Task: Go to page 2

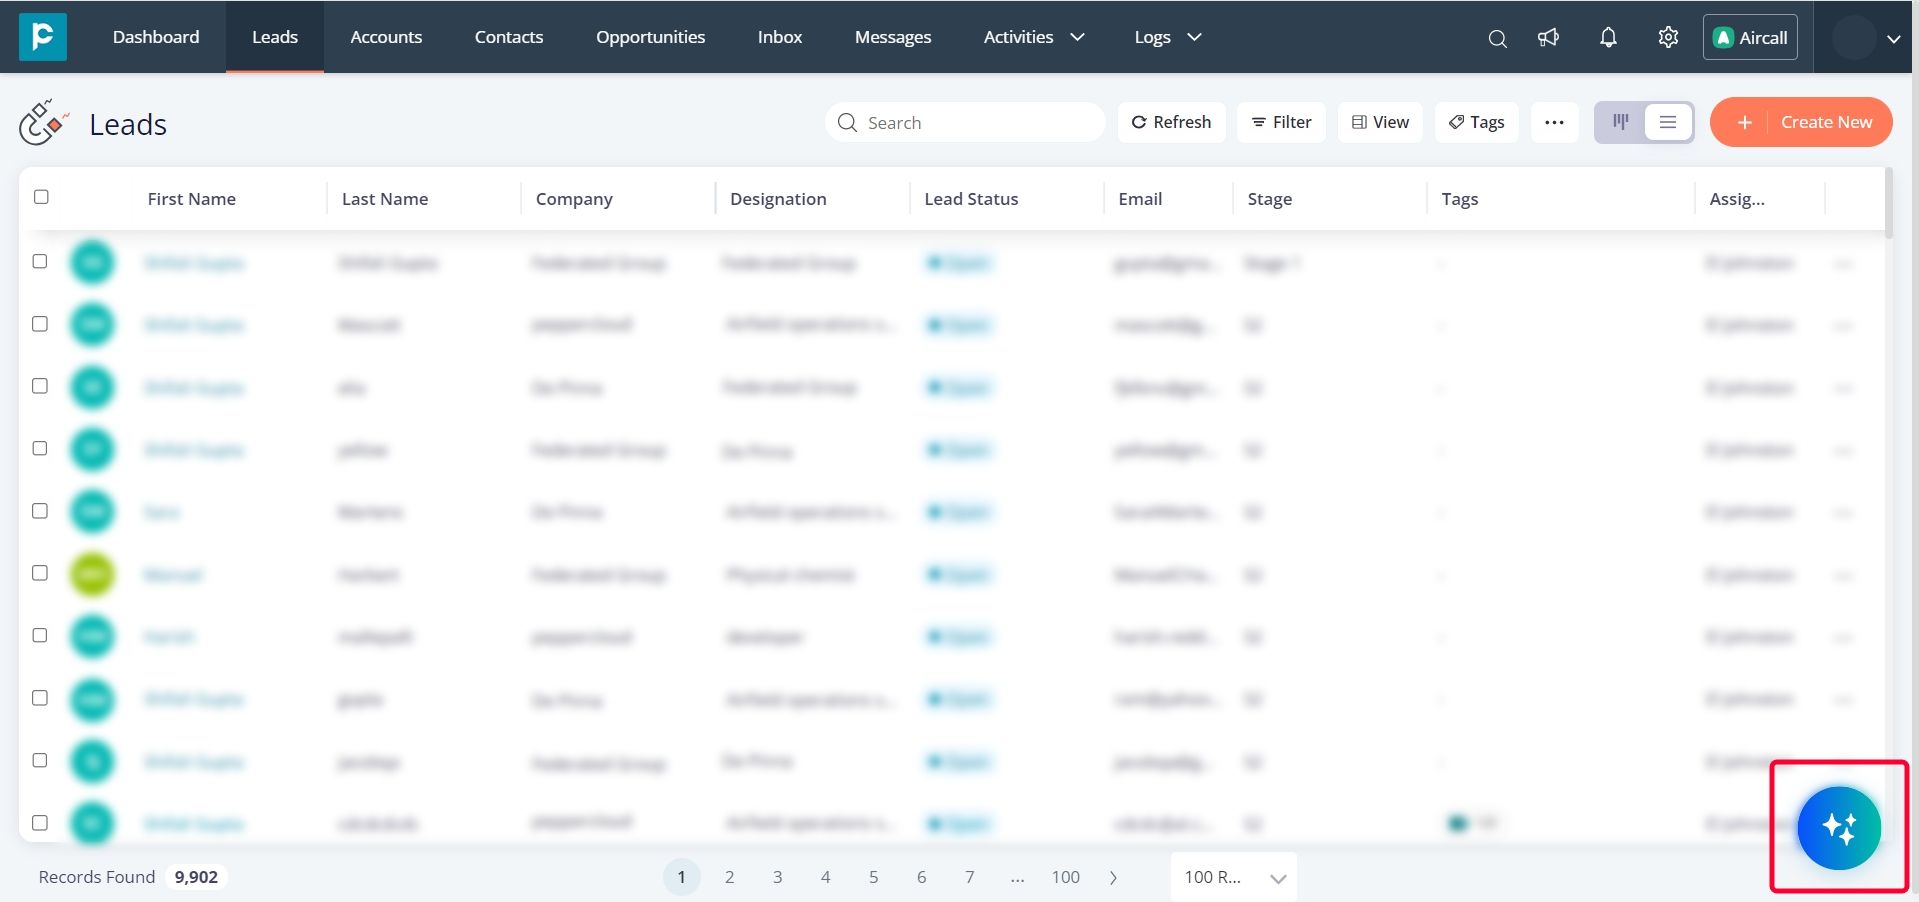Action: click(x=730, y=877)
